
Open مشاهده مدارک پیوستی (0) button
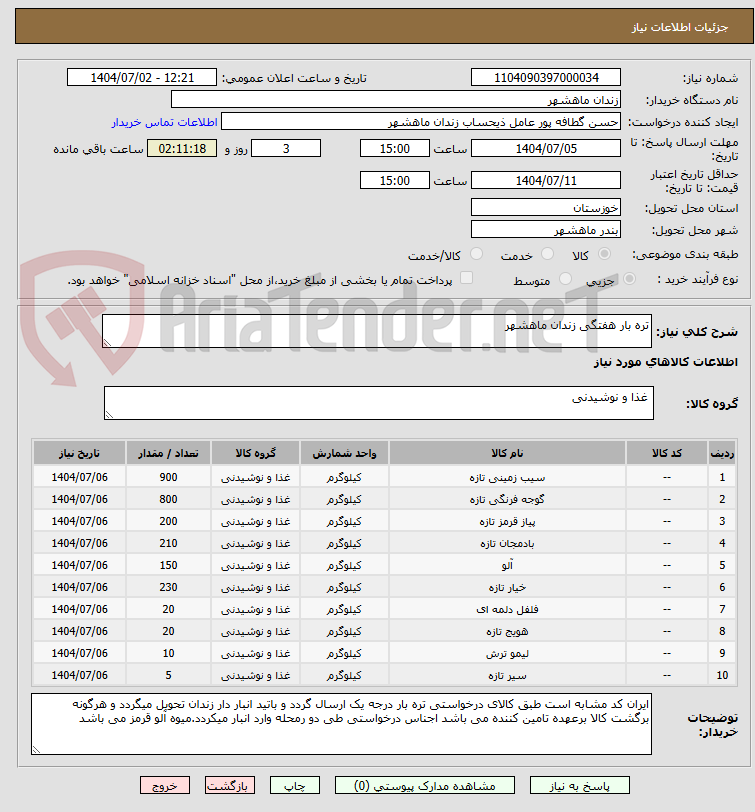[x=425, y=786]
